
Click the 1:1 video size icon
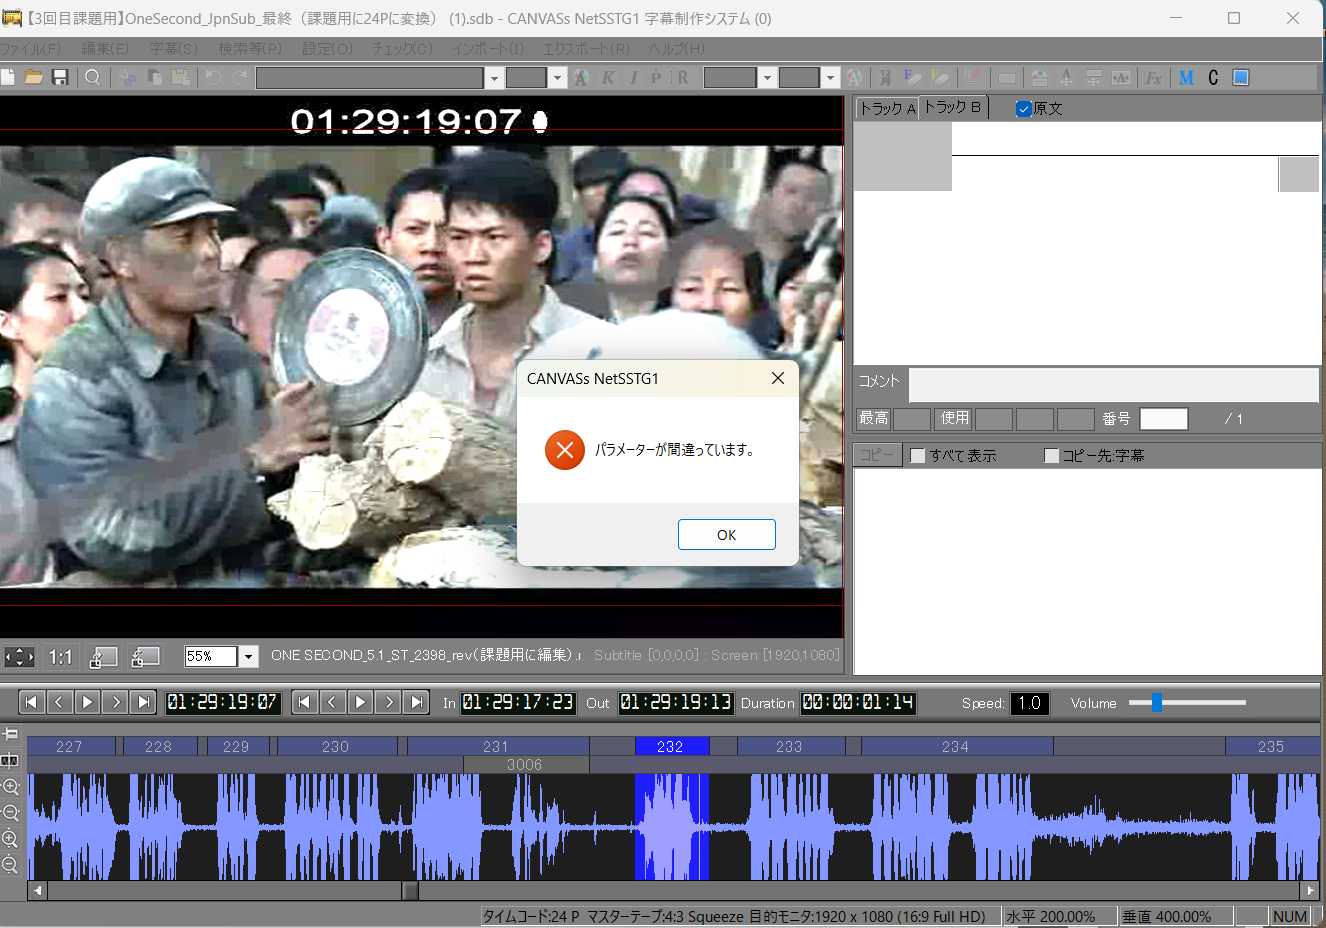pos(61,657)
